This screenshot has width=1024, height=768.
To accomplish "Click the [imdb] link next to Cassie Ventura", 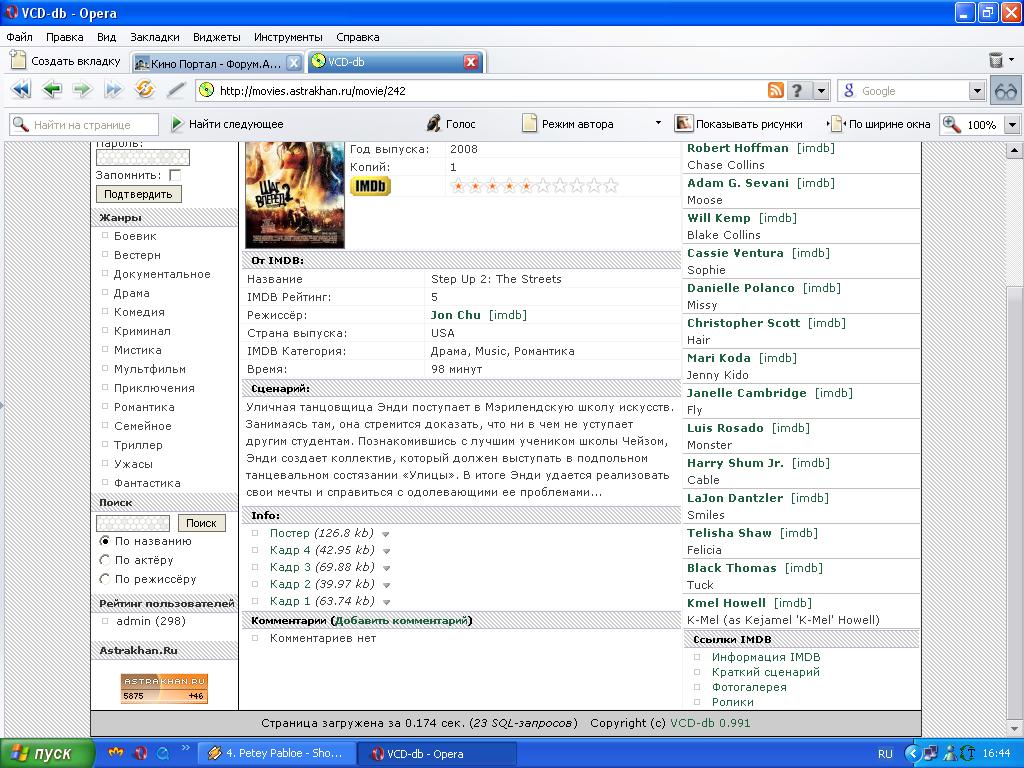I will [x=810, y=253].
